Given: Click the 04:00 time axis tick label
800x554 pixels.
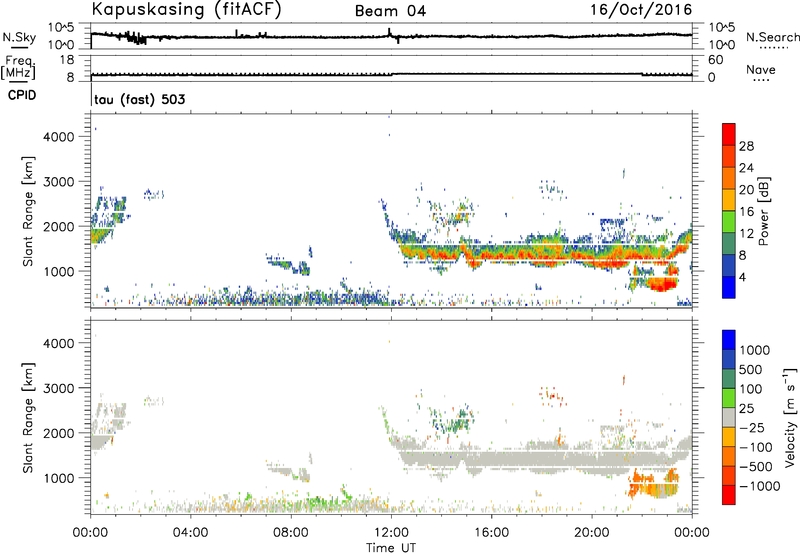Looking at the screenshot, I should [x=190, y=533].
